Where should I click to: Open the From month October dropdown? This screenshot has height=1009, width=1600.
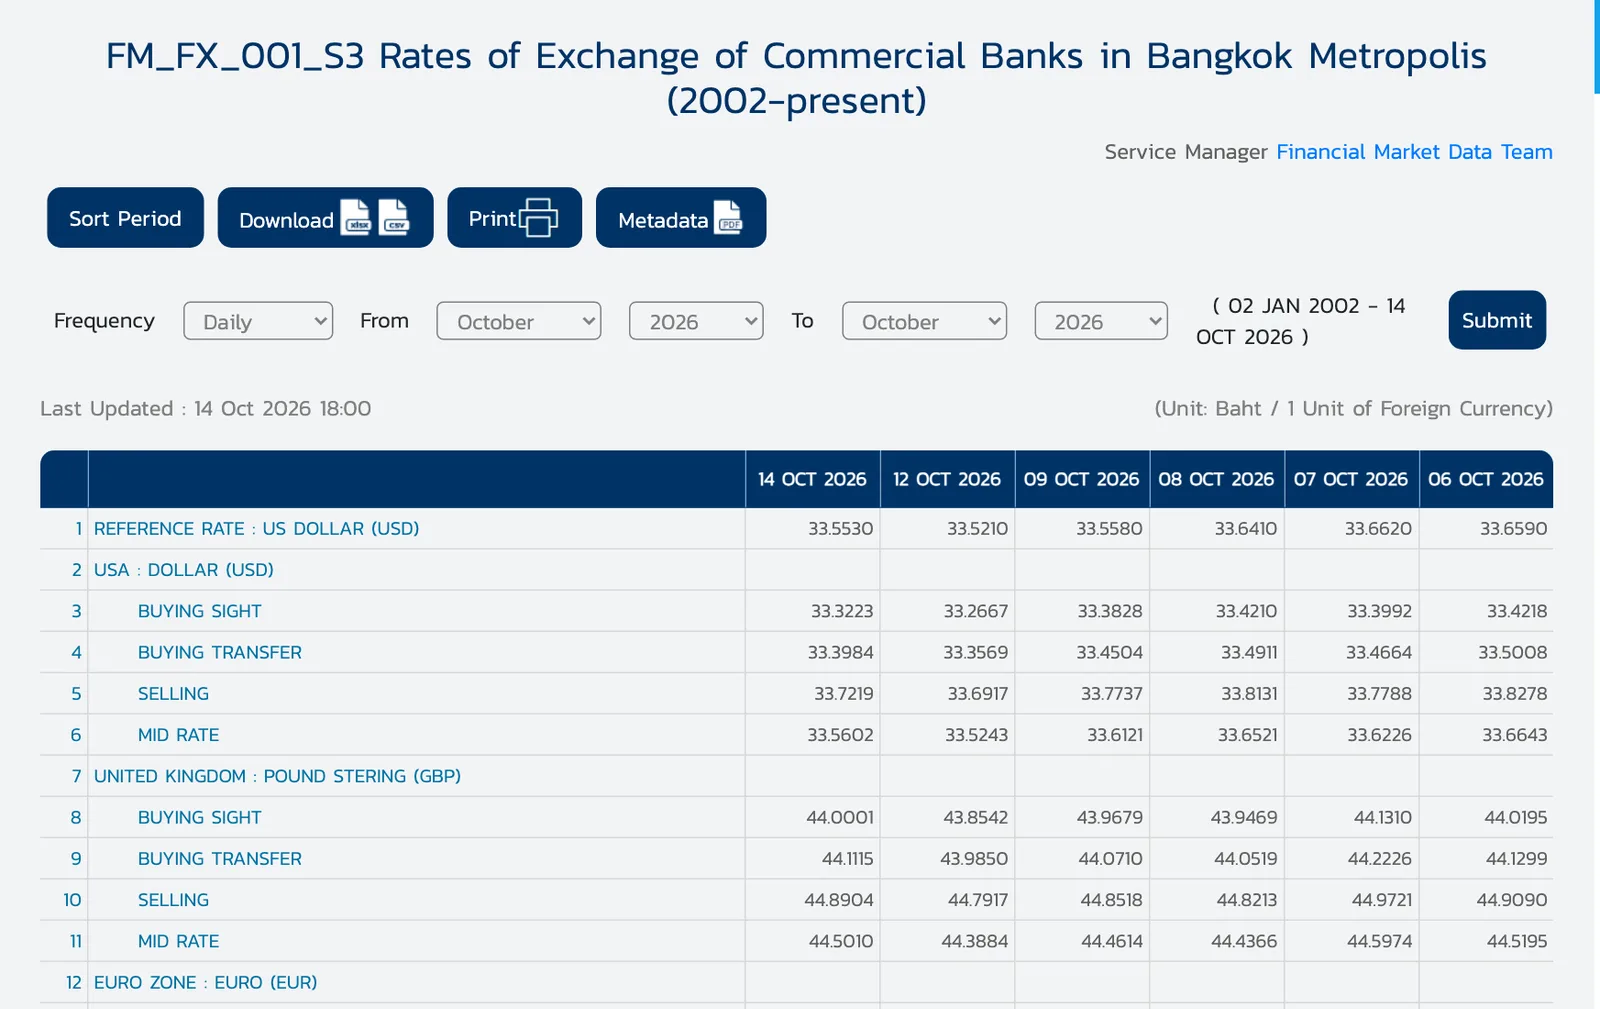[x=519, y=321]
